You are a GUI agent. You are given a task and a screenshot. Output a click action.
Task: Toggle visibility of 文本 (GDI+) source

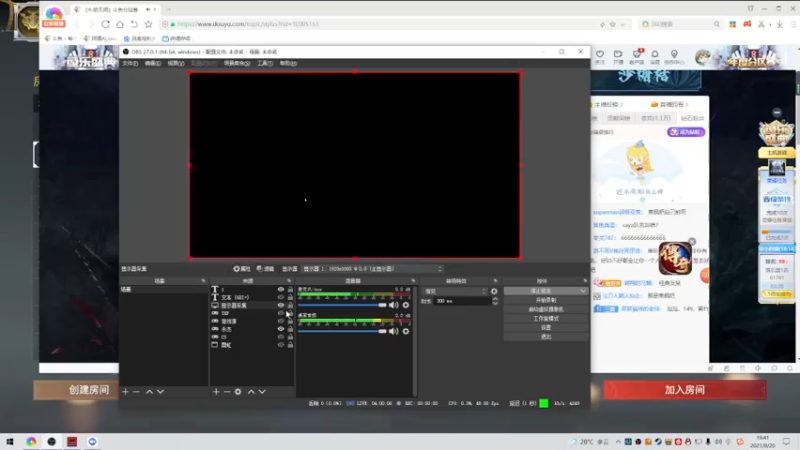coord(281,297)
